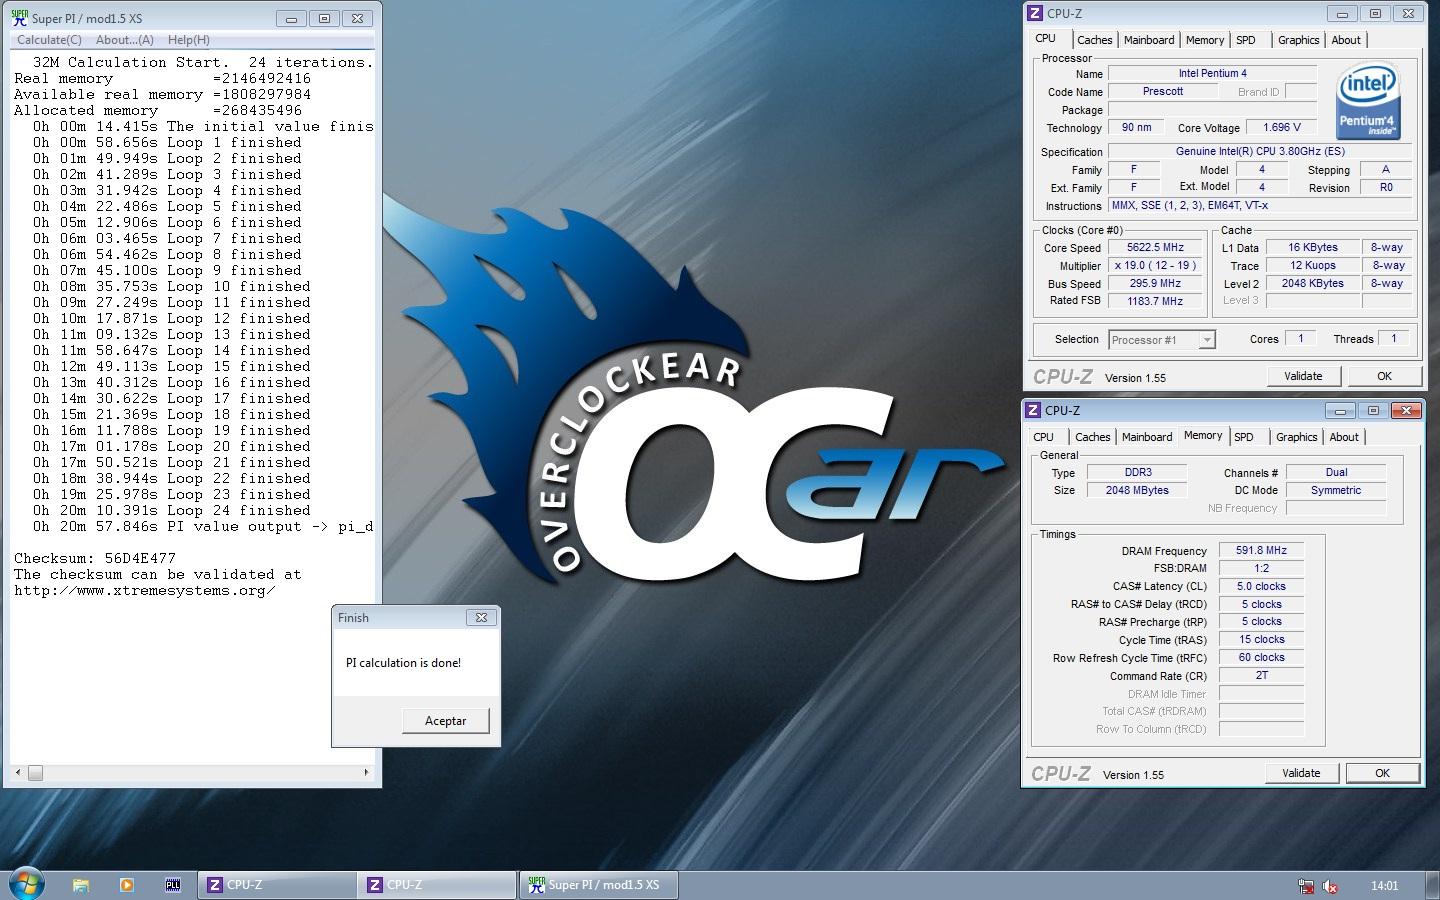1440x900 pixels.
Task: Click the bottom CPU-Z window title icon
Action: tap(1032, 410)
